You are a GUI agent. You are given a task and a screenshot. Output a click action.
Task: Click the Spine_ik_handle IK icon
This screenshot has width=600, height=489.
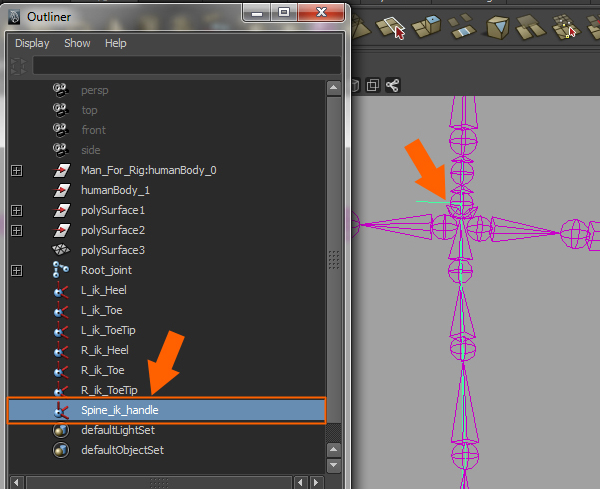click(x=61, y=411)
